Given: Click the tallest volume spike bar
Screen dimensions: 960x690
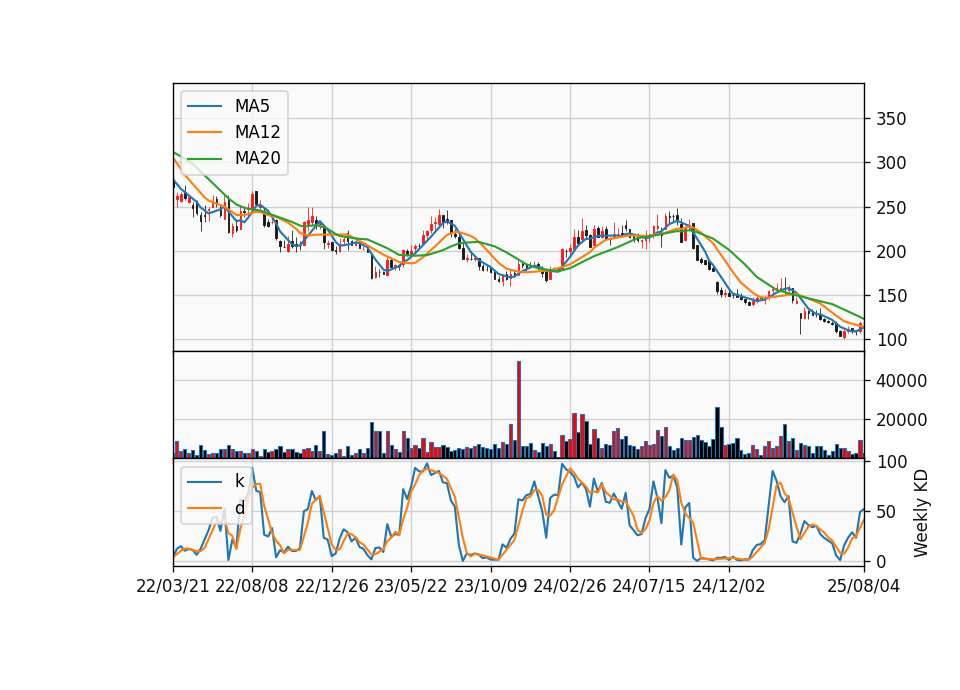Looking at the screenshot, I should pyautogui.click(x=519, y=410).
